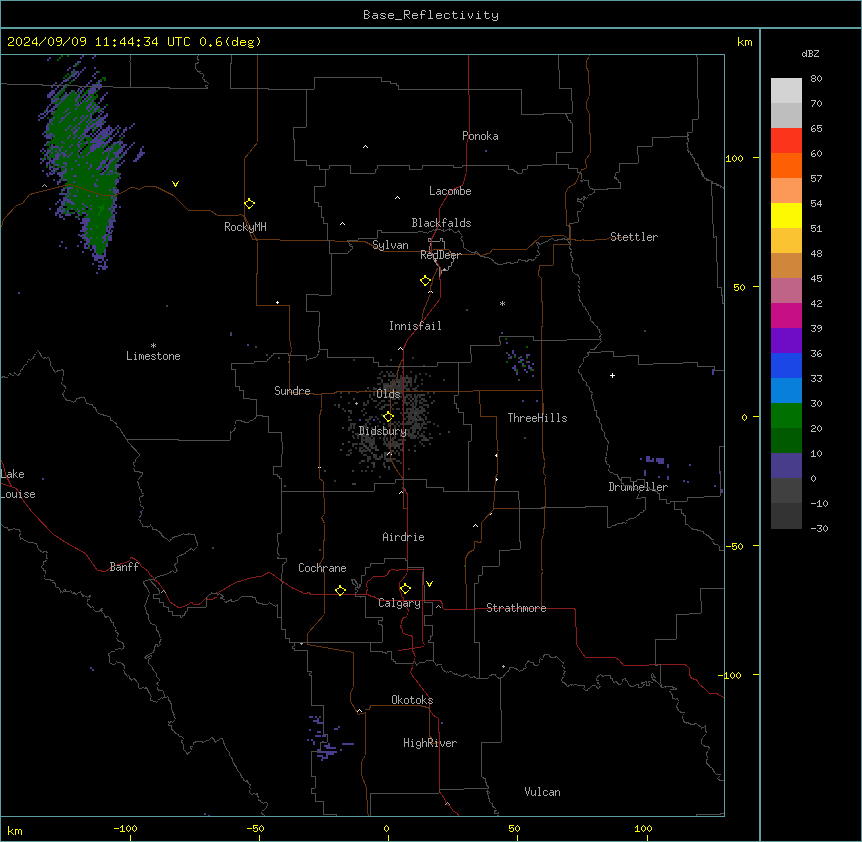
Task: Click the Sylvan label
Action: coord(390,245)
